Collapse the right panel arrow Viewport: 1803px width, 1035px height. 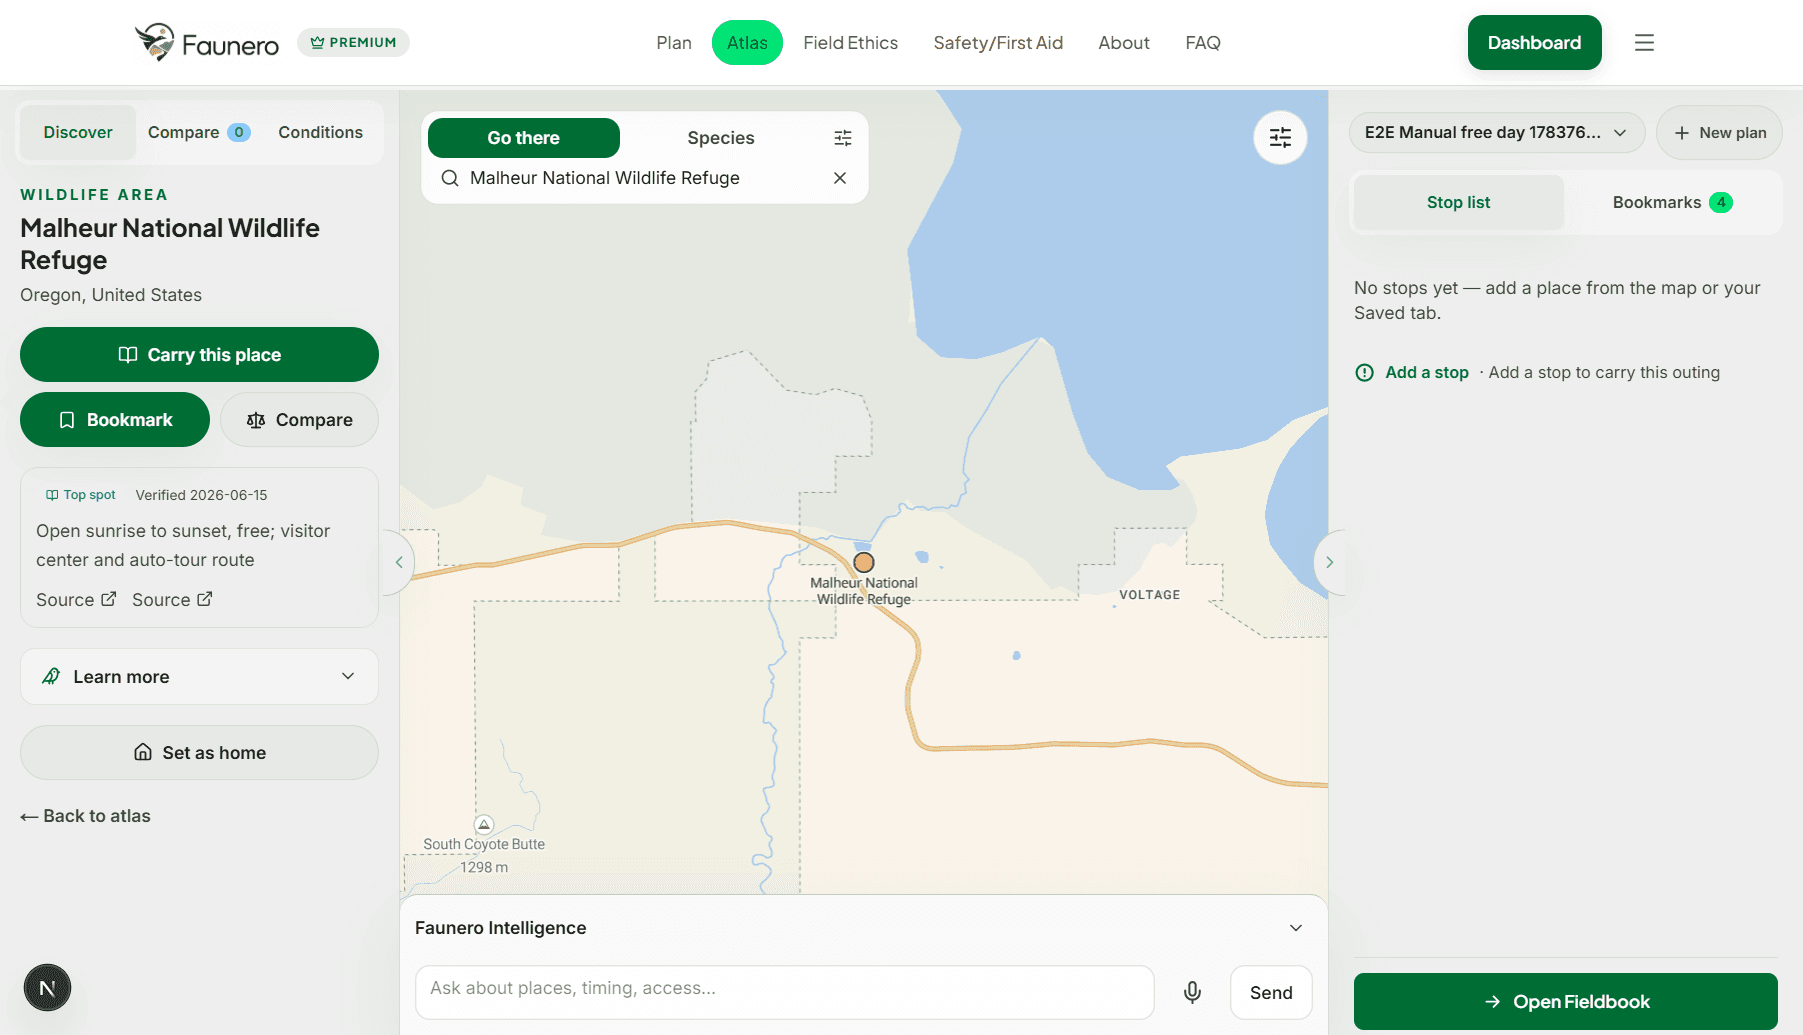click(1329, 562)
